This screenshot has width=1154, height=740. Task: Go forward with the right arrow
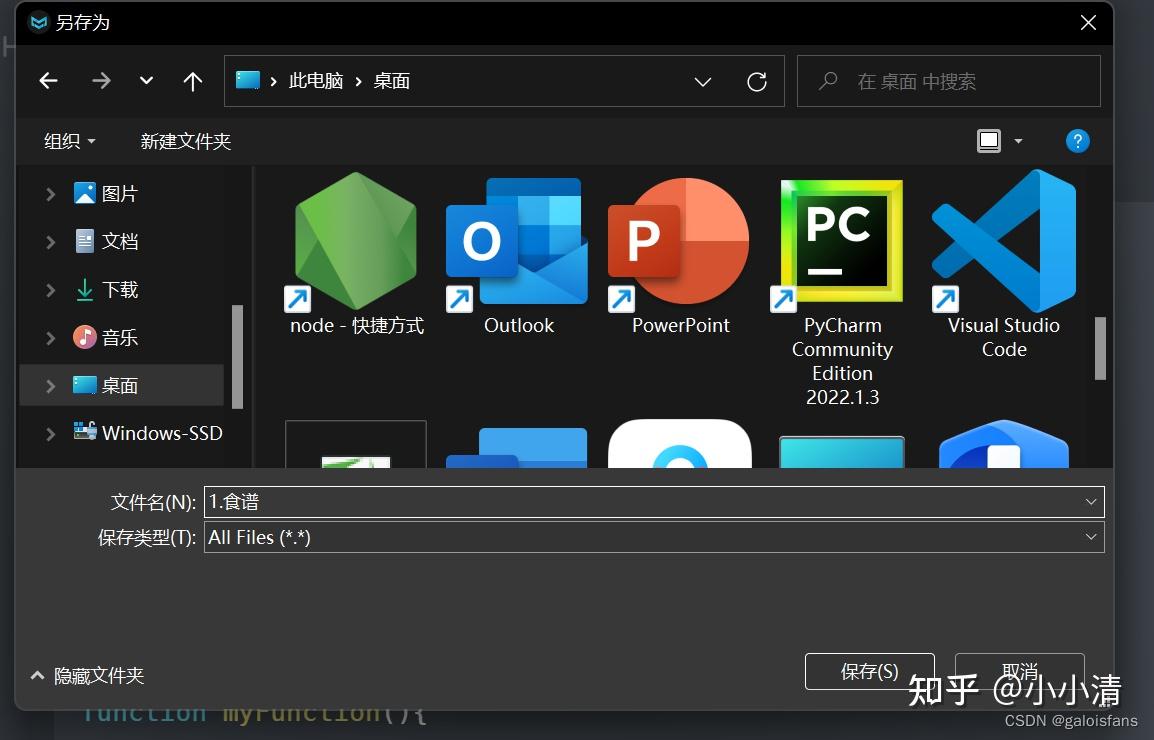click(x=101, y=81)
